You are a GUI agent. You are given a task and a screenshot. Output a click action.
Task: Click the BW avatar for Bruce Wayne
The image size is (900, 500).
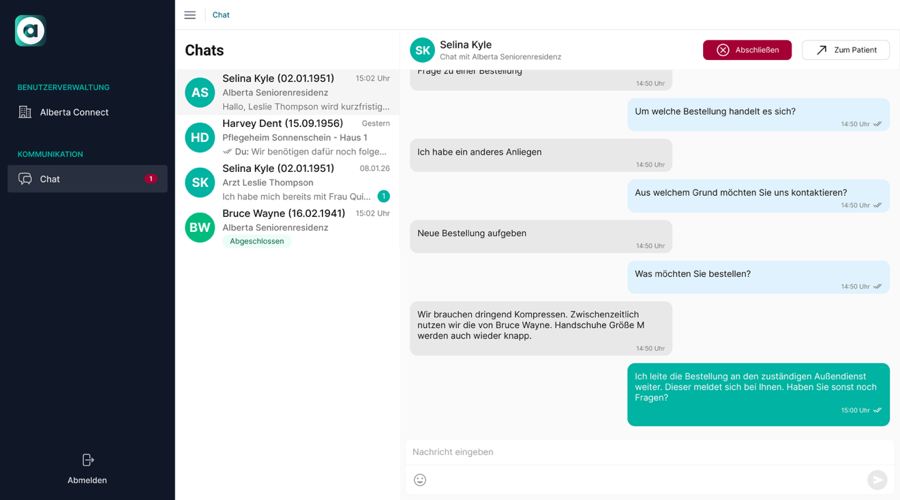click(x=200, y=227)
